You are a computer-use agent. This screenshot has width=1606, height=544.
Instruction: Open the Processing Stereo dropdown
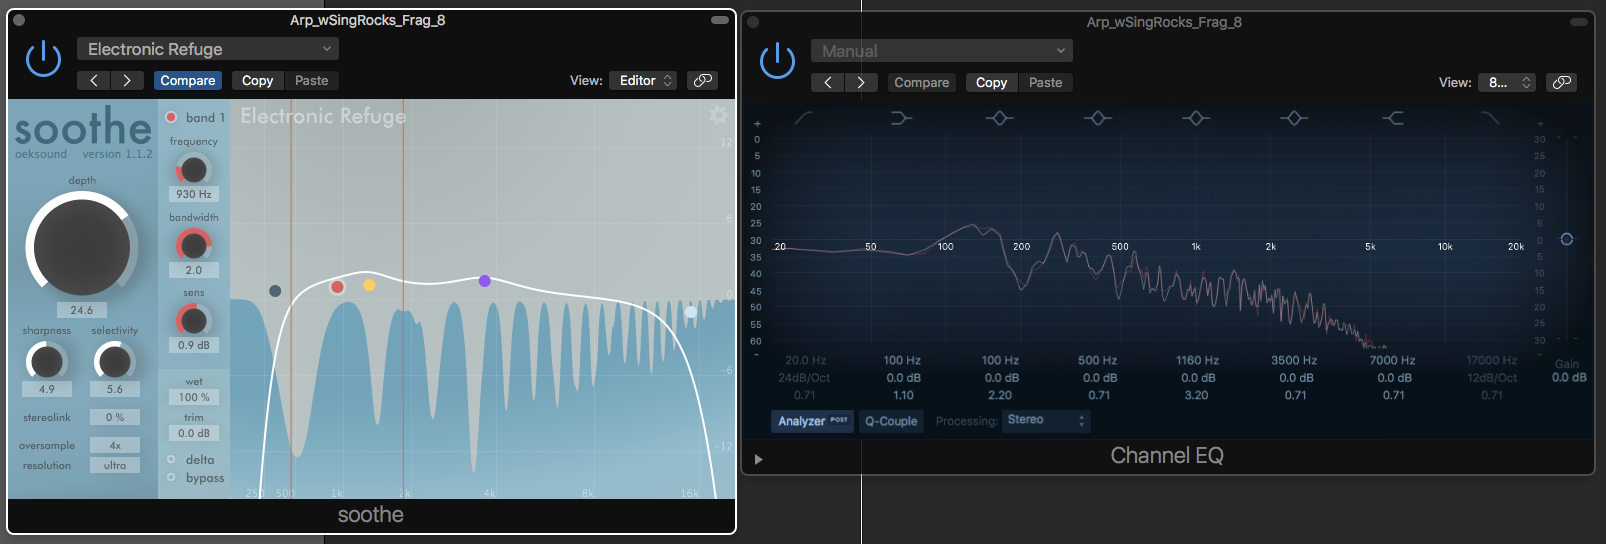[x=1046, y=420]
